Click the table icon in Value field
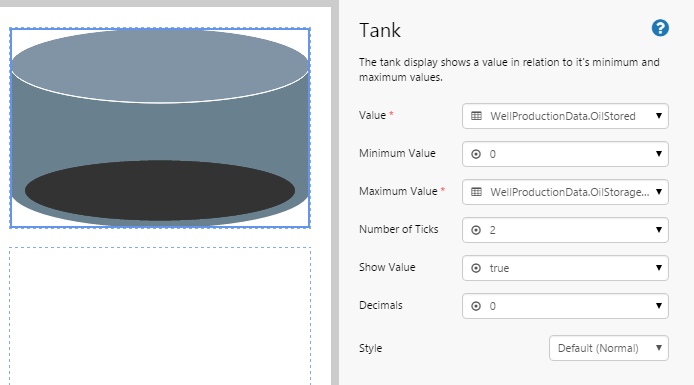The width and height of the screenshot is (694, 385). pyautogui.click(x=476, y=116)
